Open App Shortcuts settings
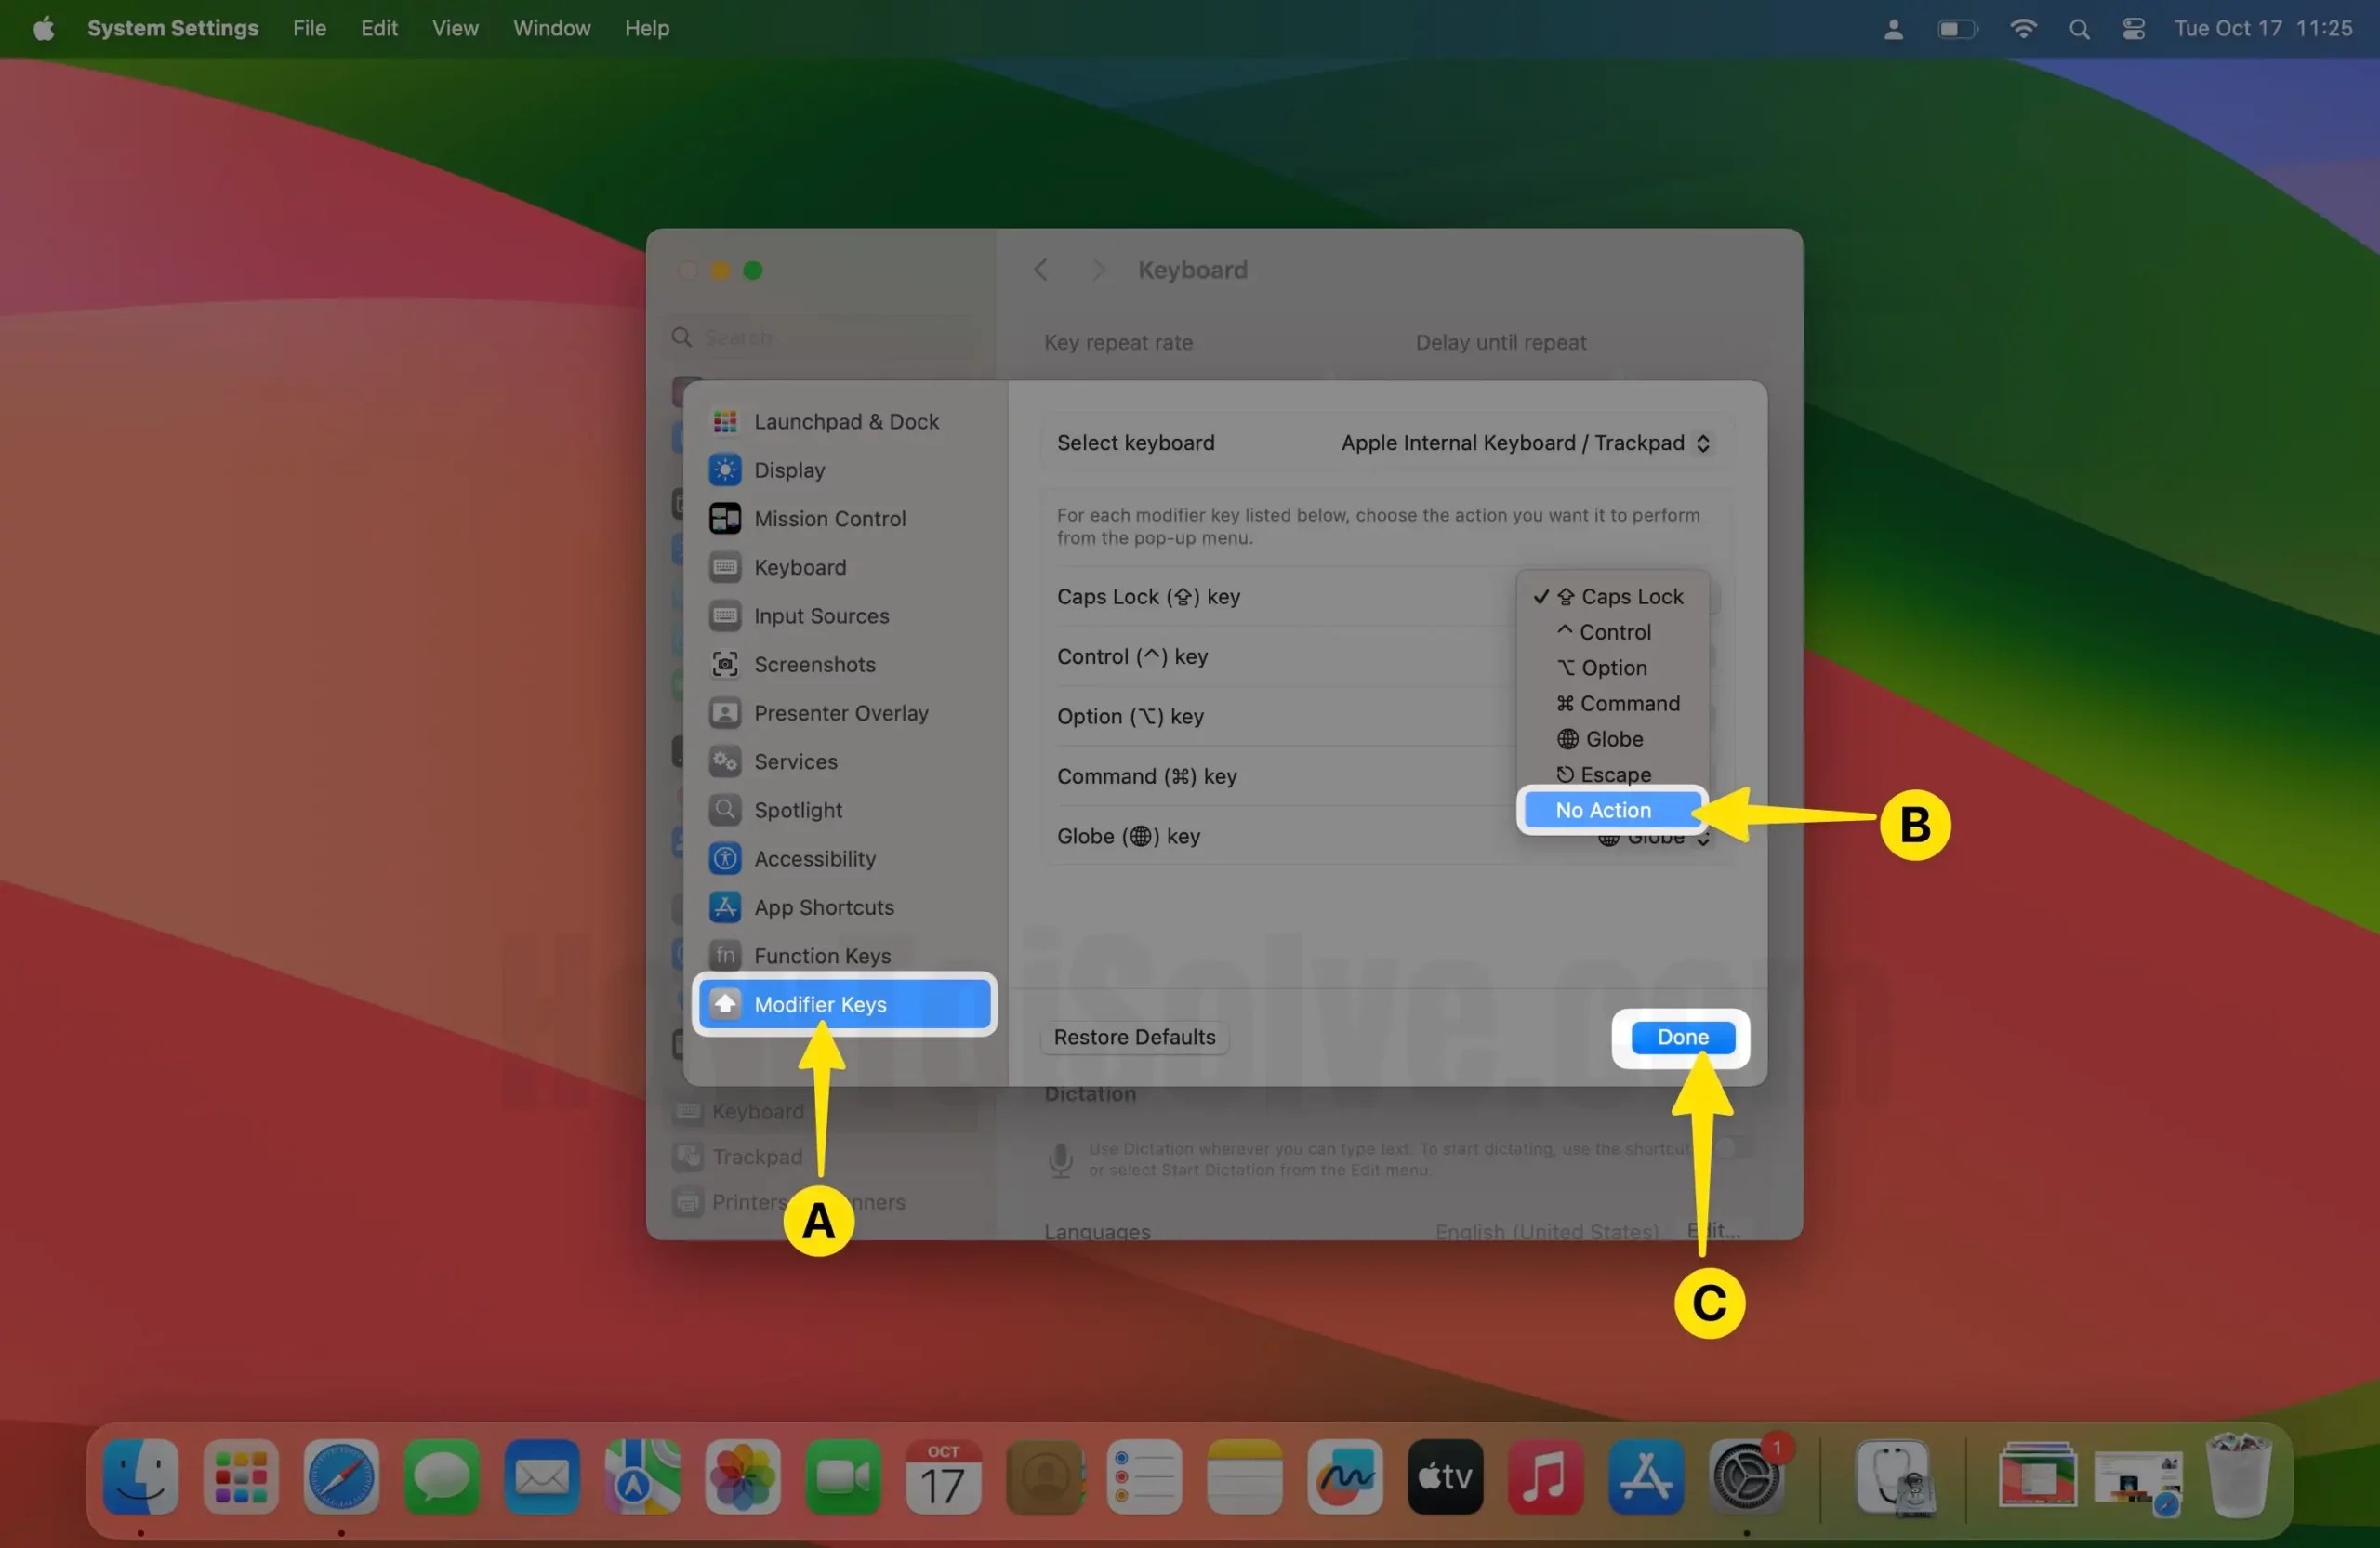The height and width of the screenshot is (1548, 2380). coord(824,907)
